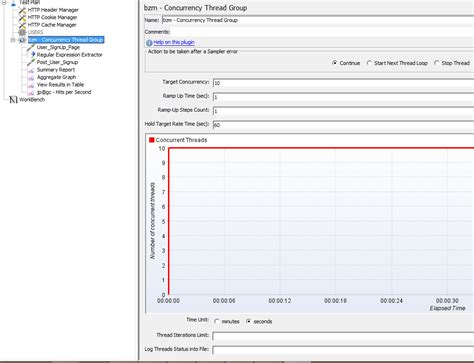Select the Summary Report listener icon
The image size is (474, 363).
[x=31, y=70]
